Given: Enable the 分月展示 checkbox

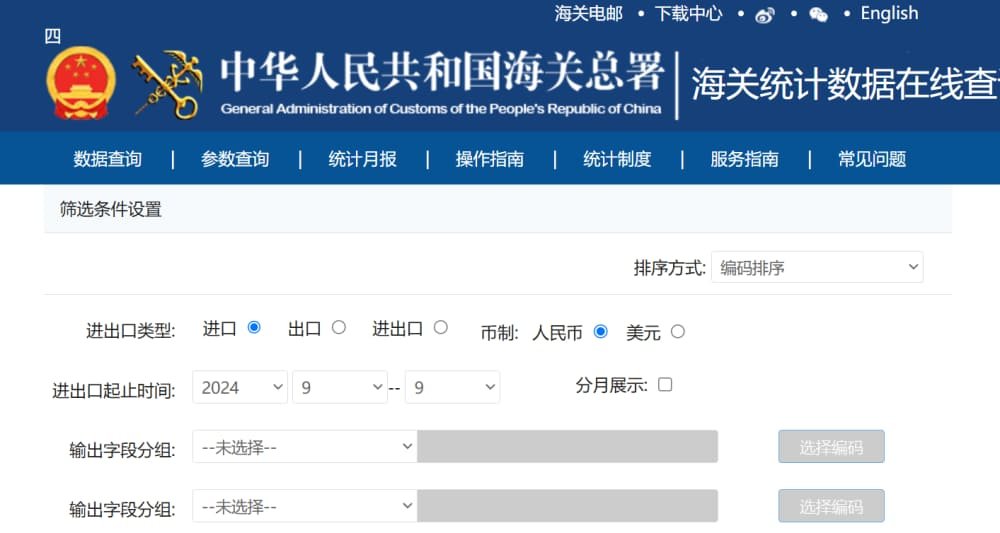Looking at the screenshot, I should [x=665, y=385].
